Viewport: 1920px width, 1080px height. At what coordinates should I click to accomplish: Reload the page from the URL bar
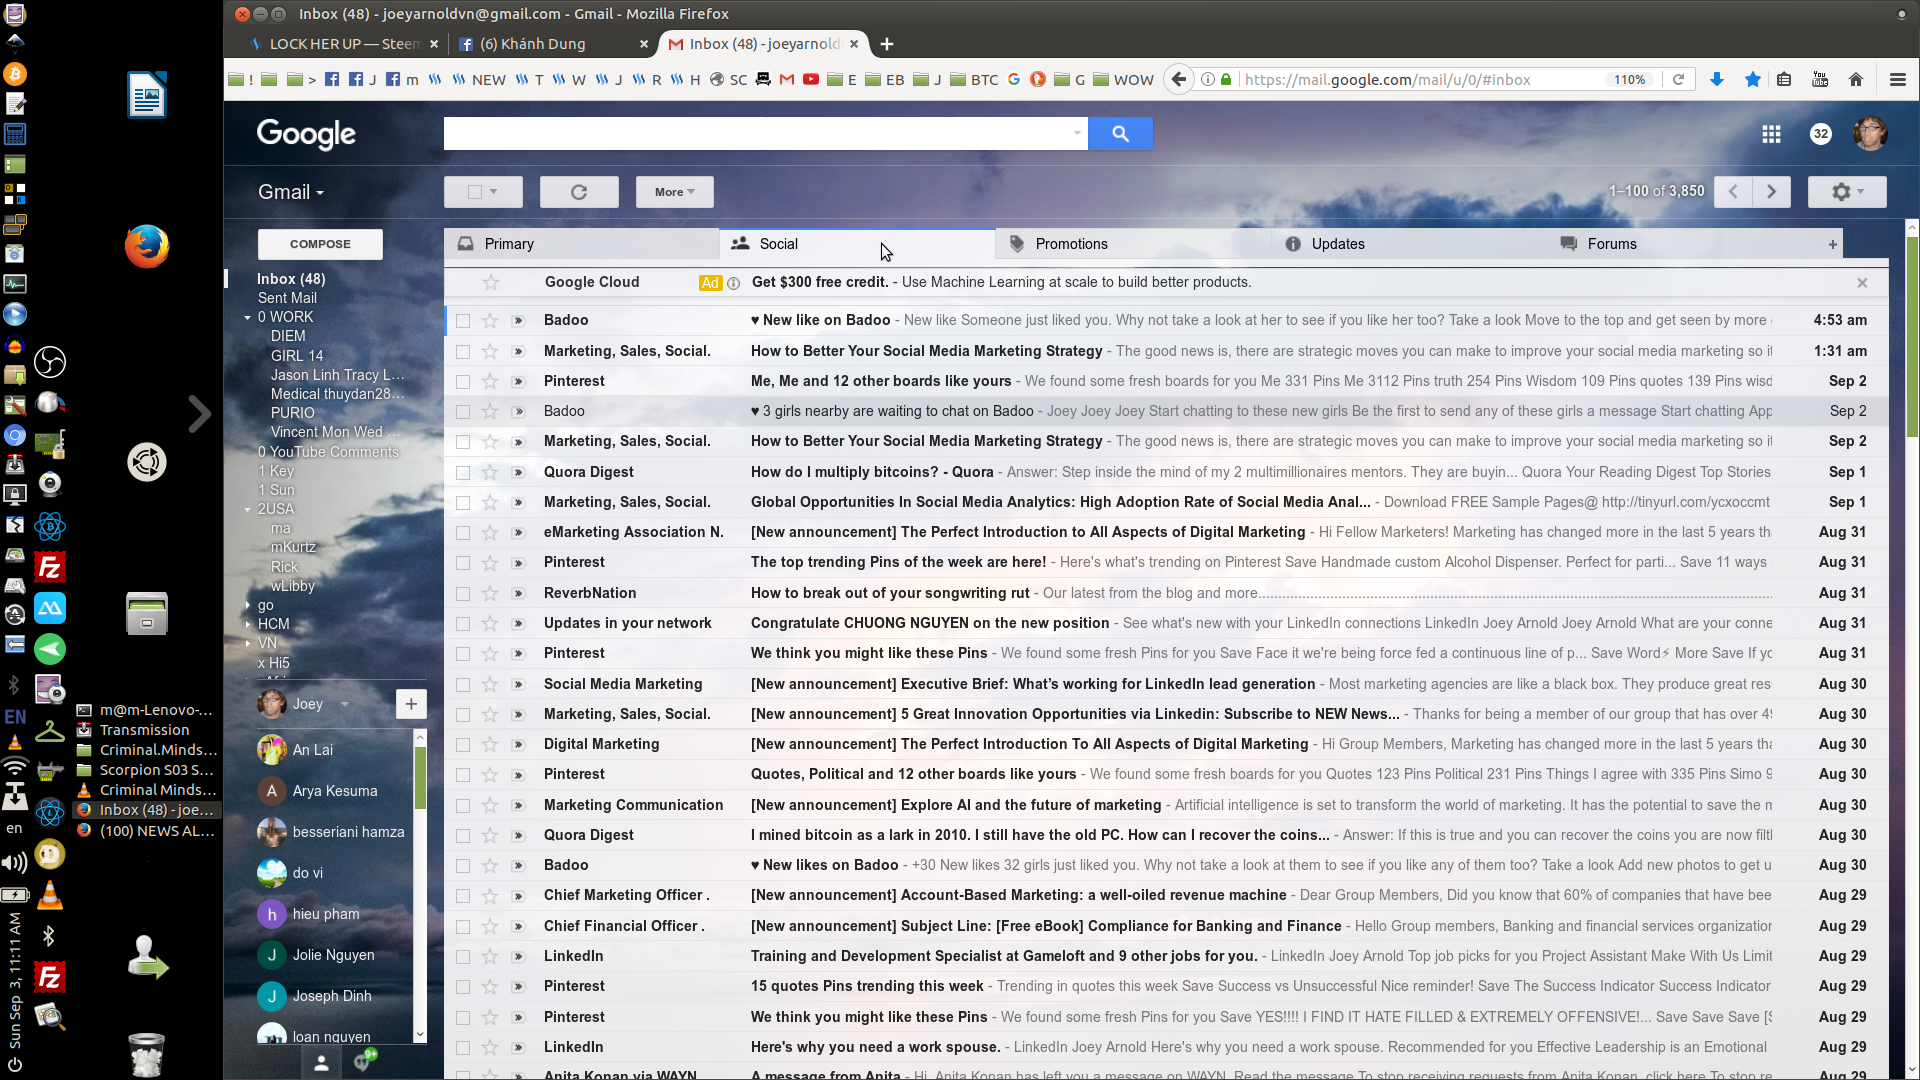coord(1679,80)
